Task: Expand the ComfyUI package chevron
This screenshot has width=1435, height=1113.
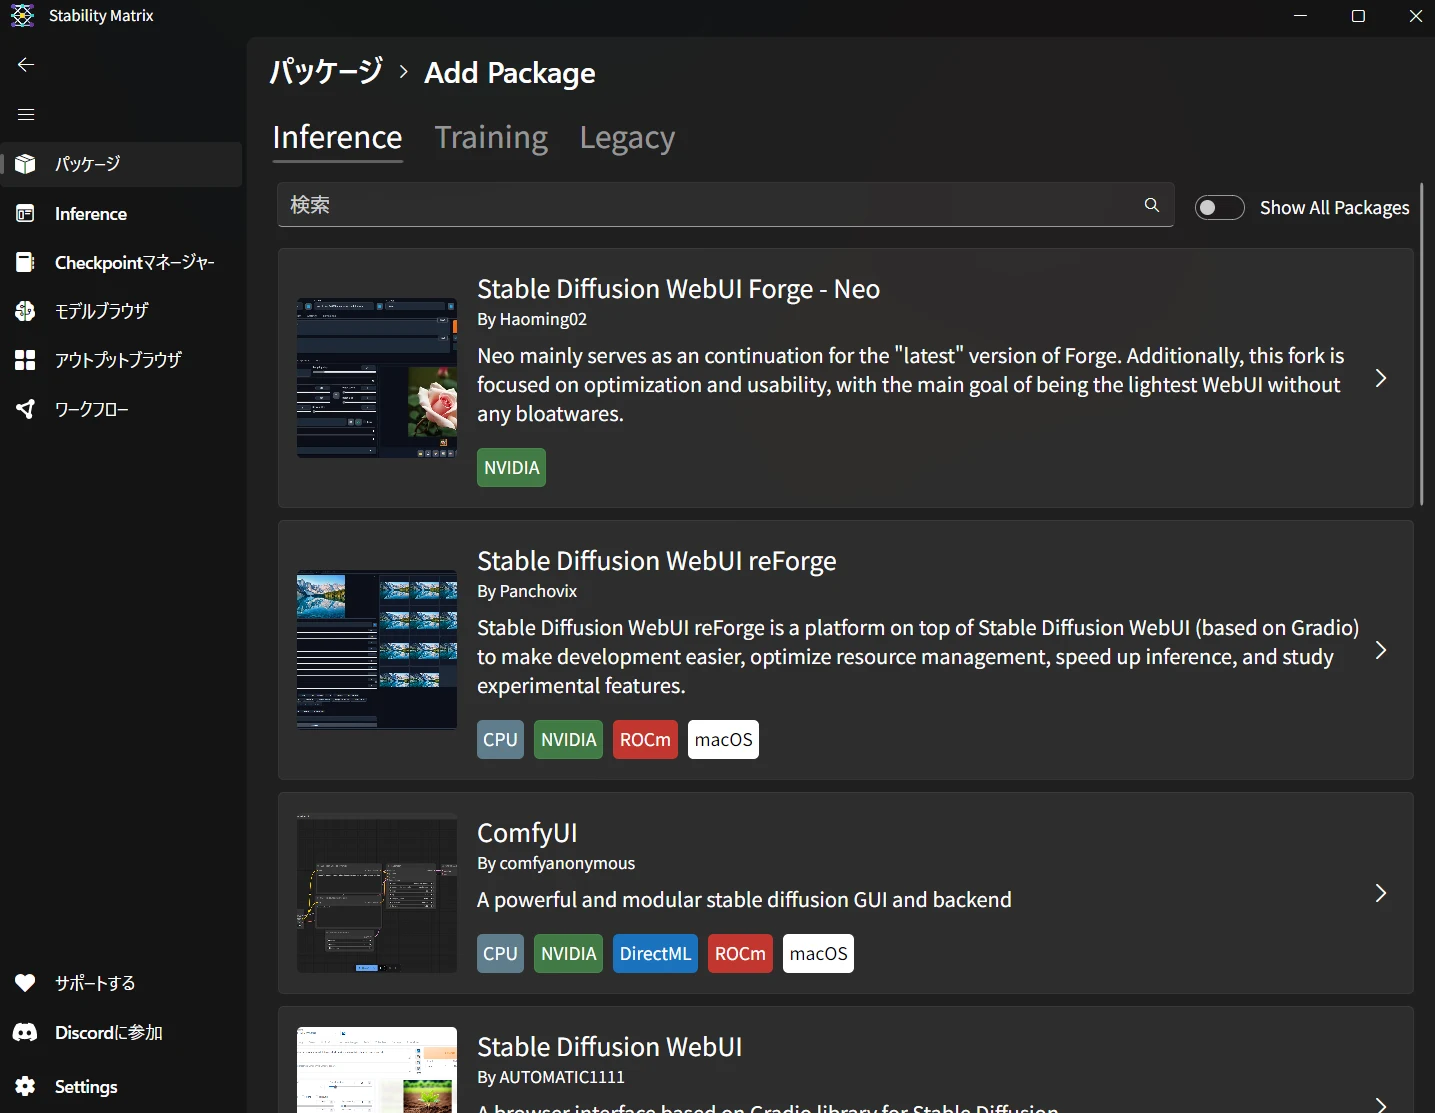Action: point(1380,893)
